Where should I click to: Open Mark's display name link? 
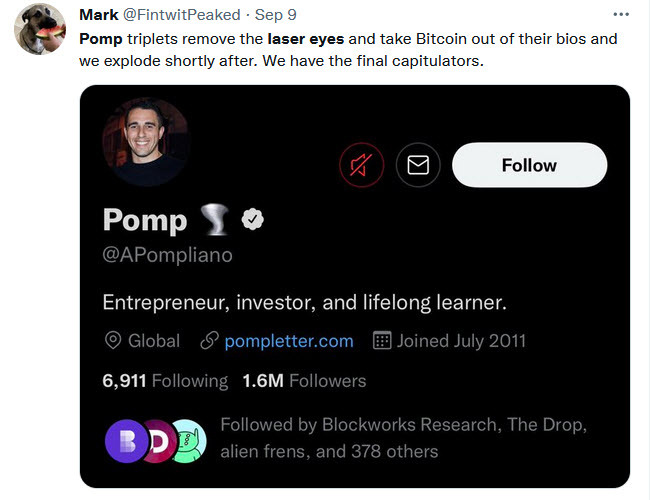[99, 15]
